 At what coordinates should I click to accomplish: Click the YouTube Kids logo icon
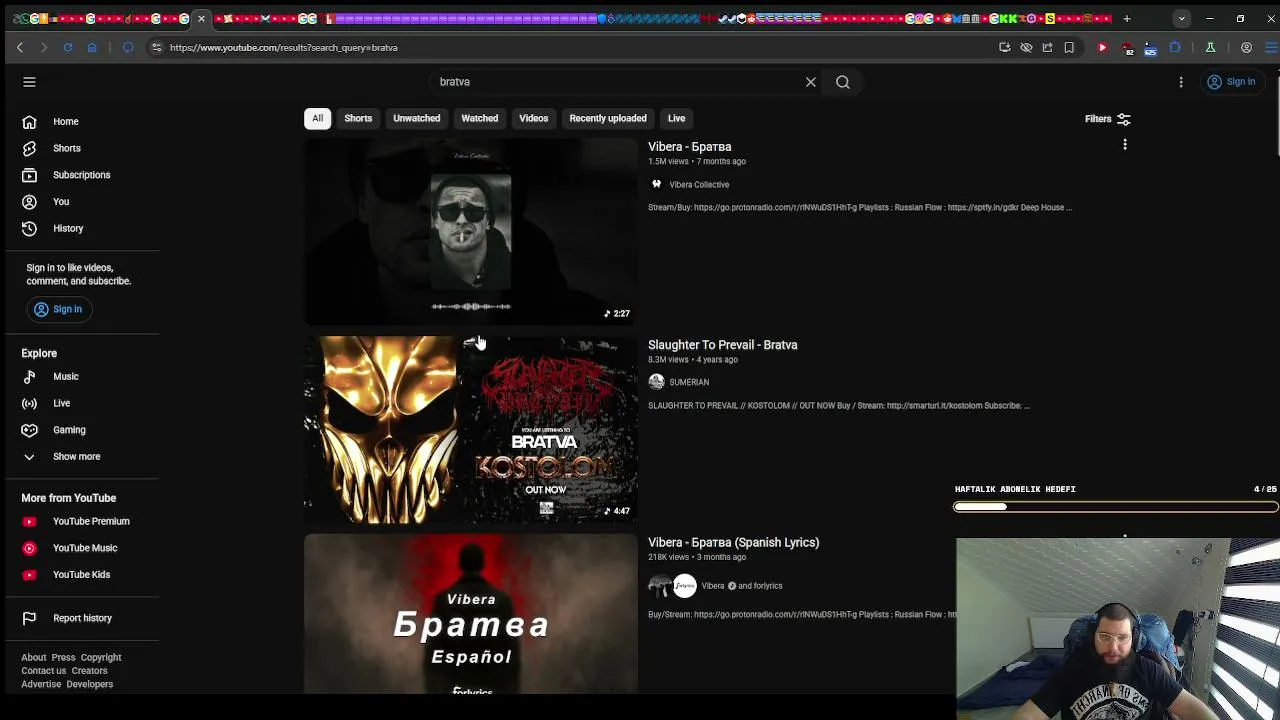[29, 575]
